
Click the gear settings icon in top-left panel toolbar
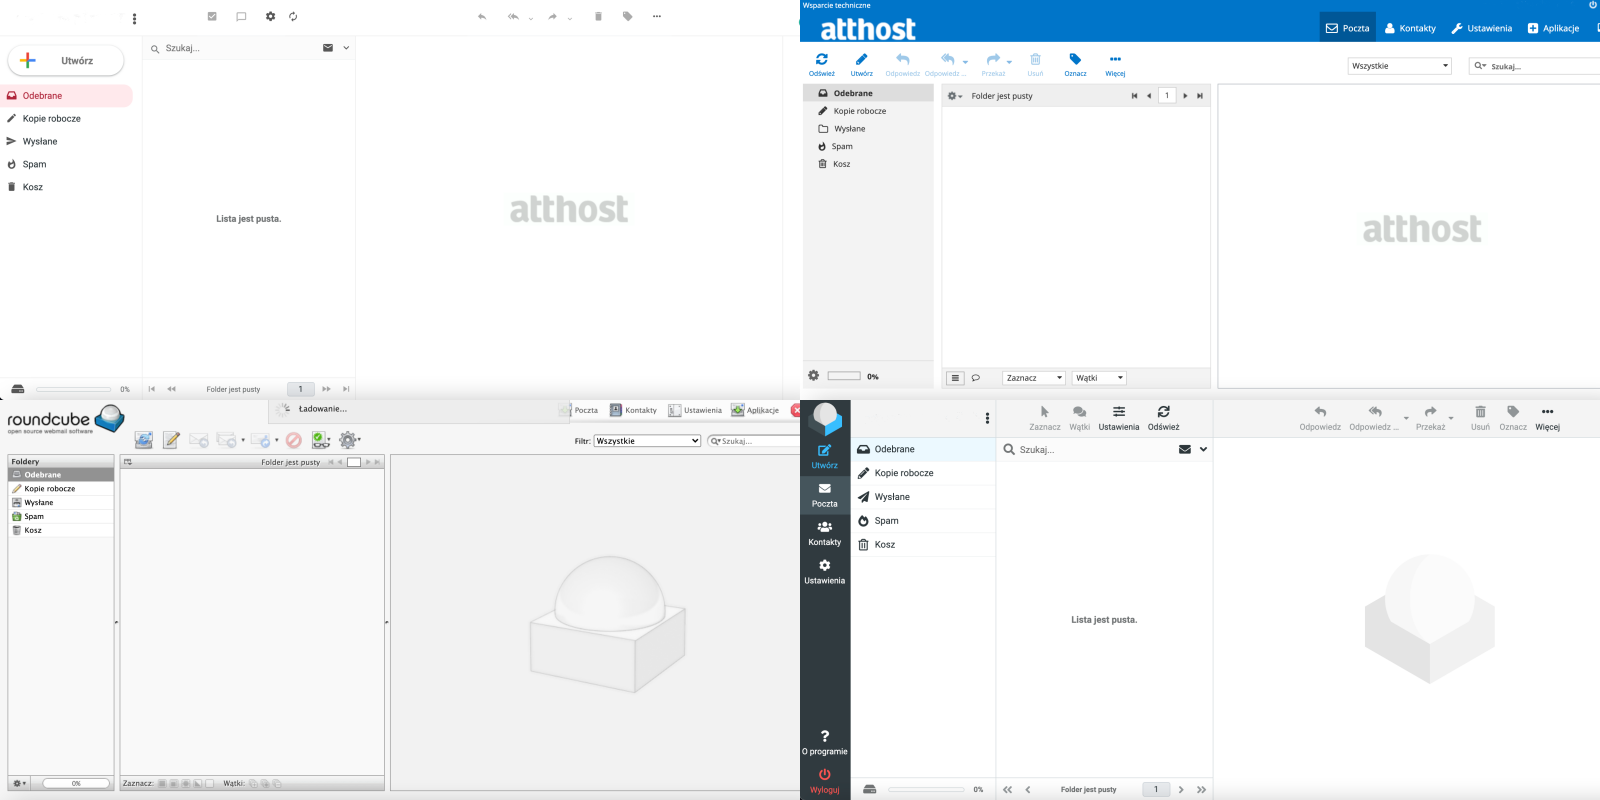point(270,16)
